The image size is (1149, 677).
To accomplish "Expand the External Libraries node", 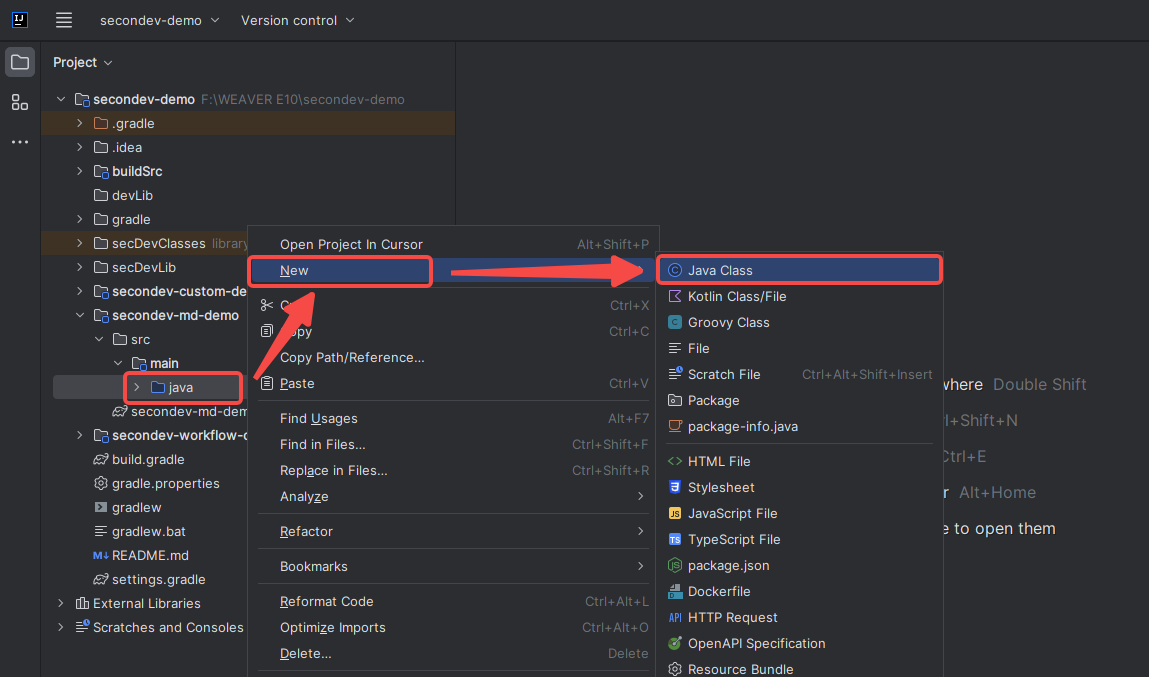I will 61,603.
